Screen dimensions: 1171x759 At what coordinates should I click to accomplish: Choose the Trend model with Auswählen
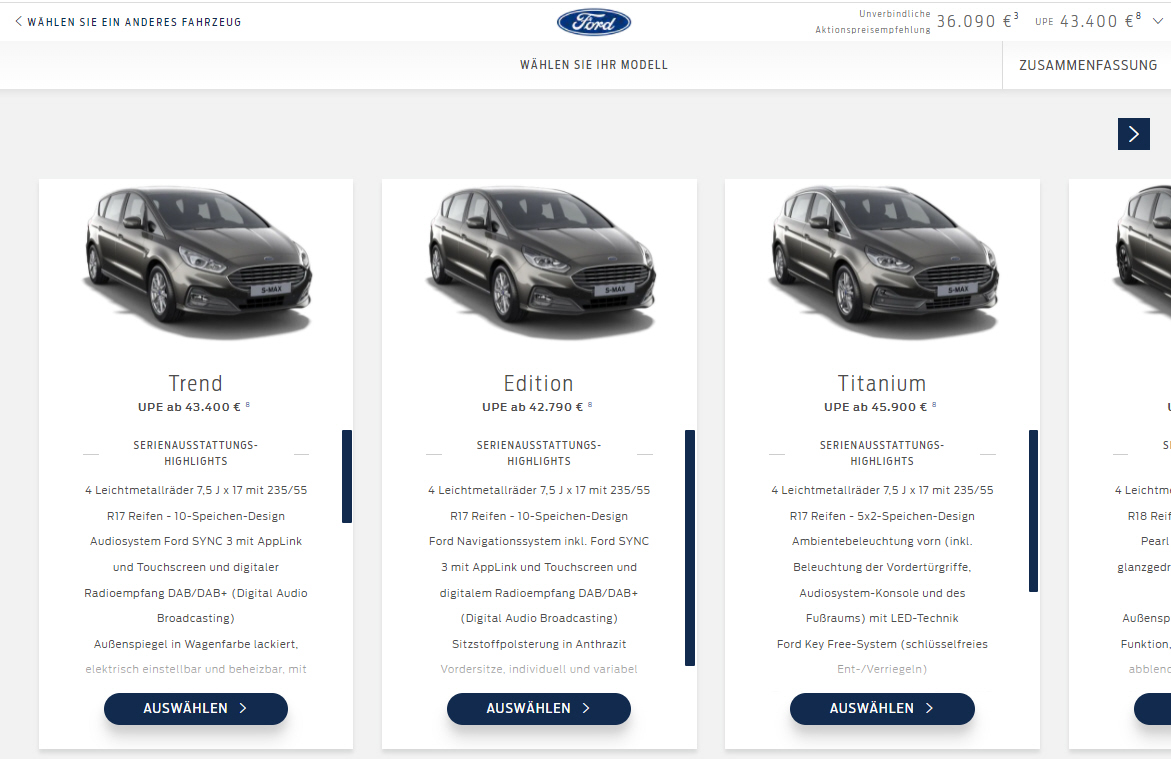pos(196,708)
